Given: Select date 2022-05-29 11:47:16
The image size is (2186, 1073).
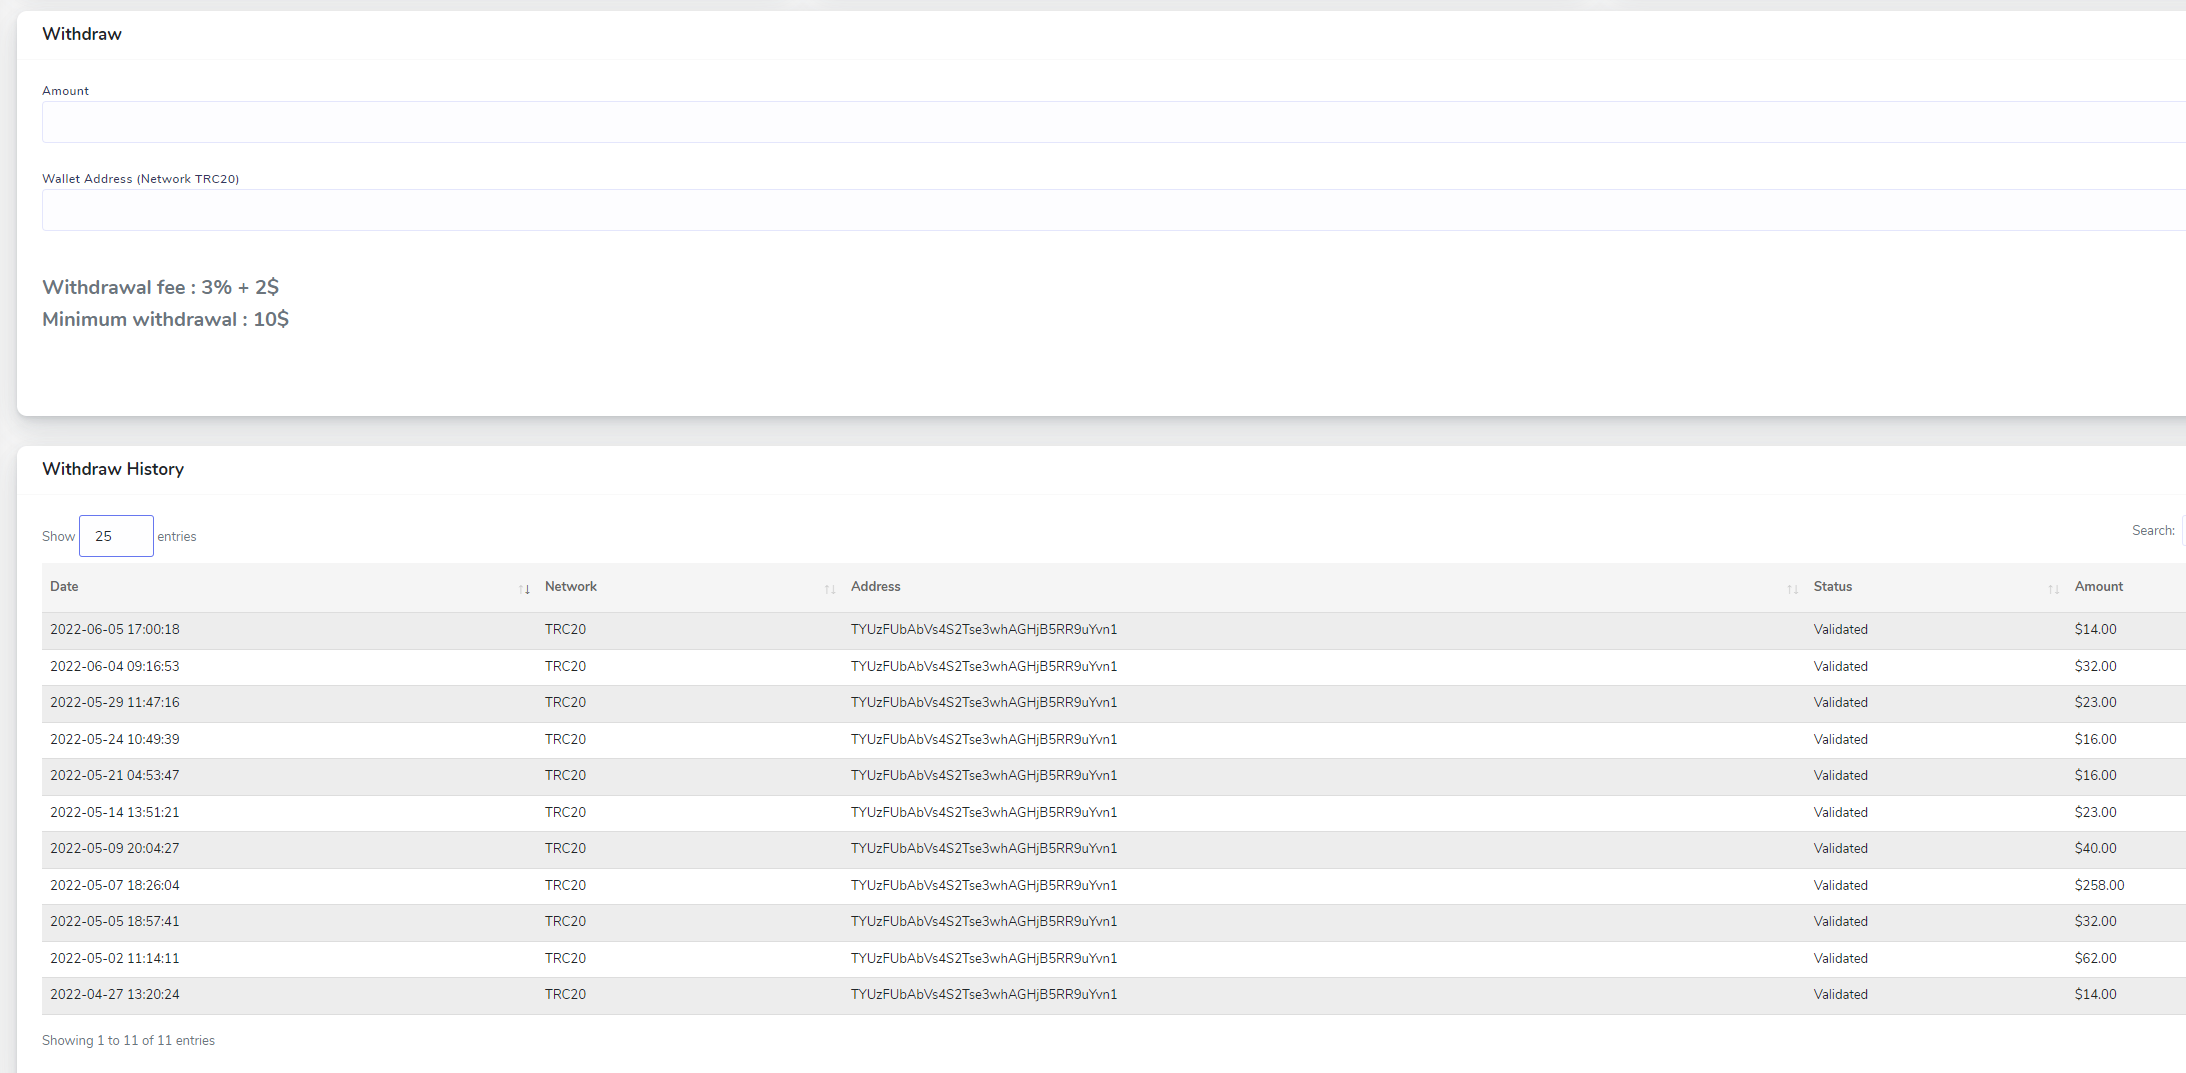Looking at the screenshot, I should tap(115, 703).
